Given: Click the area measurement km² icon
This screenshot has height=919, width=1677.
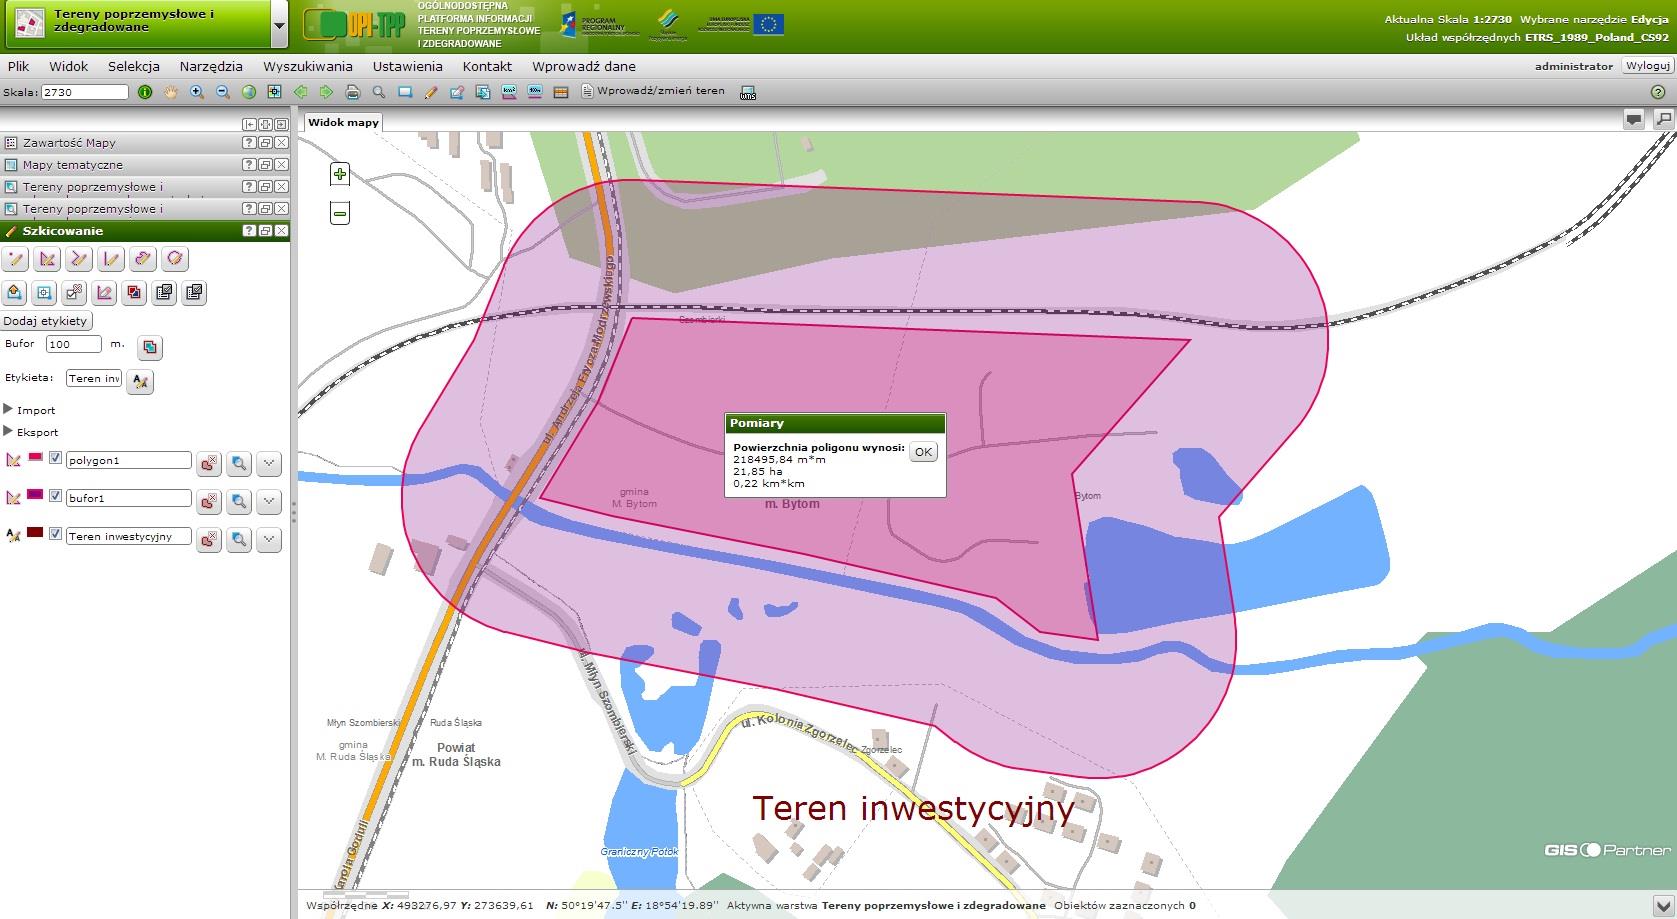Looking at the screenshot, I should pos(509,92).
